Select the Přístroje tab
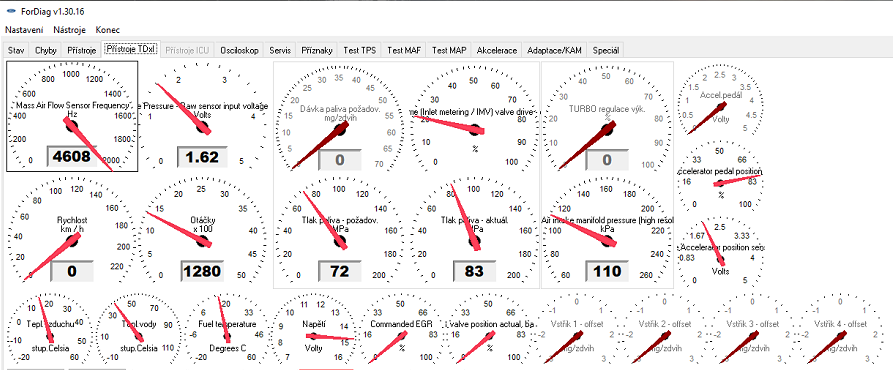 coord(81,50)
